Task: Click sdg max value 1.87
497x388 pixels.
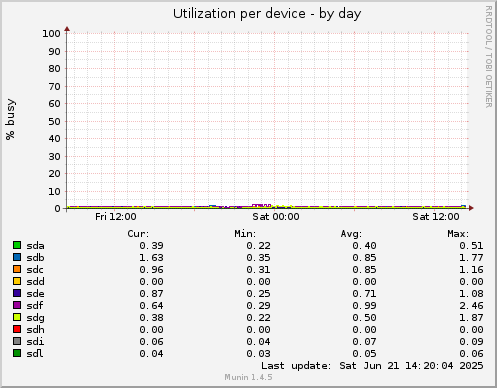Action: (x=471, y=318)
